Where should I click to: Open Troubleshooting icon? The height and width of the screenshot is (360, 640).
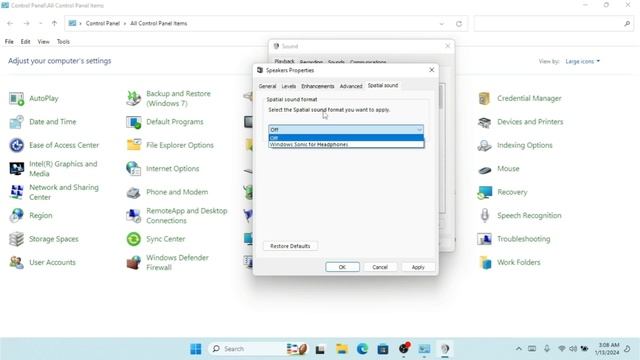coord(484,239)
